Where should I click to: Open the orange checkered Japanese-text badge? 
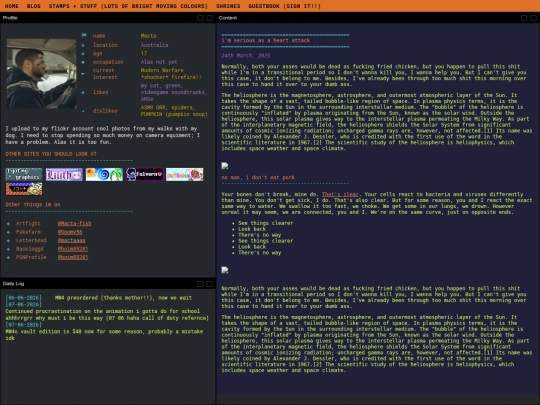24,189
